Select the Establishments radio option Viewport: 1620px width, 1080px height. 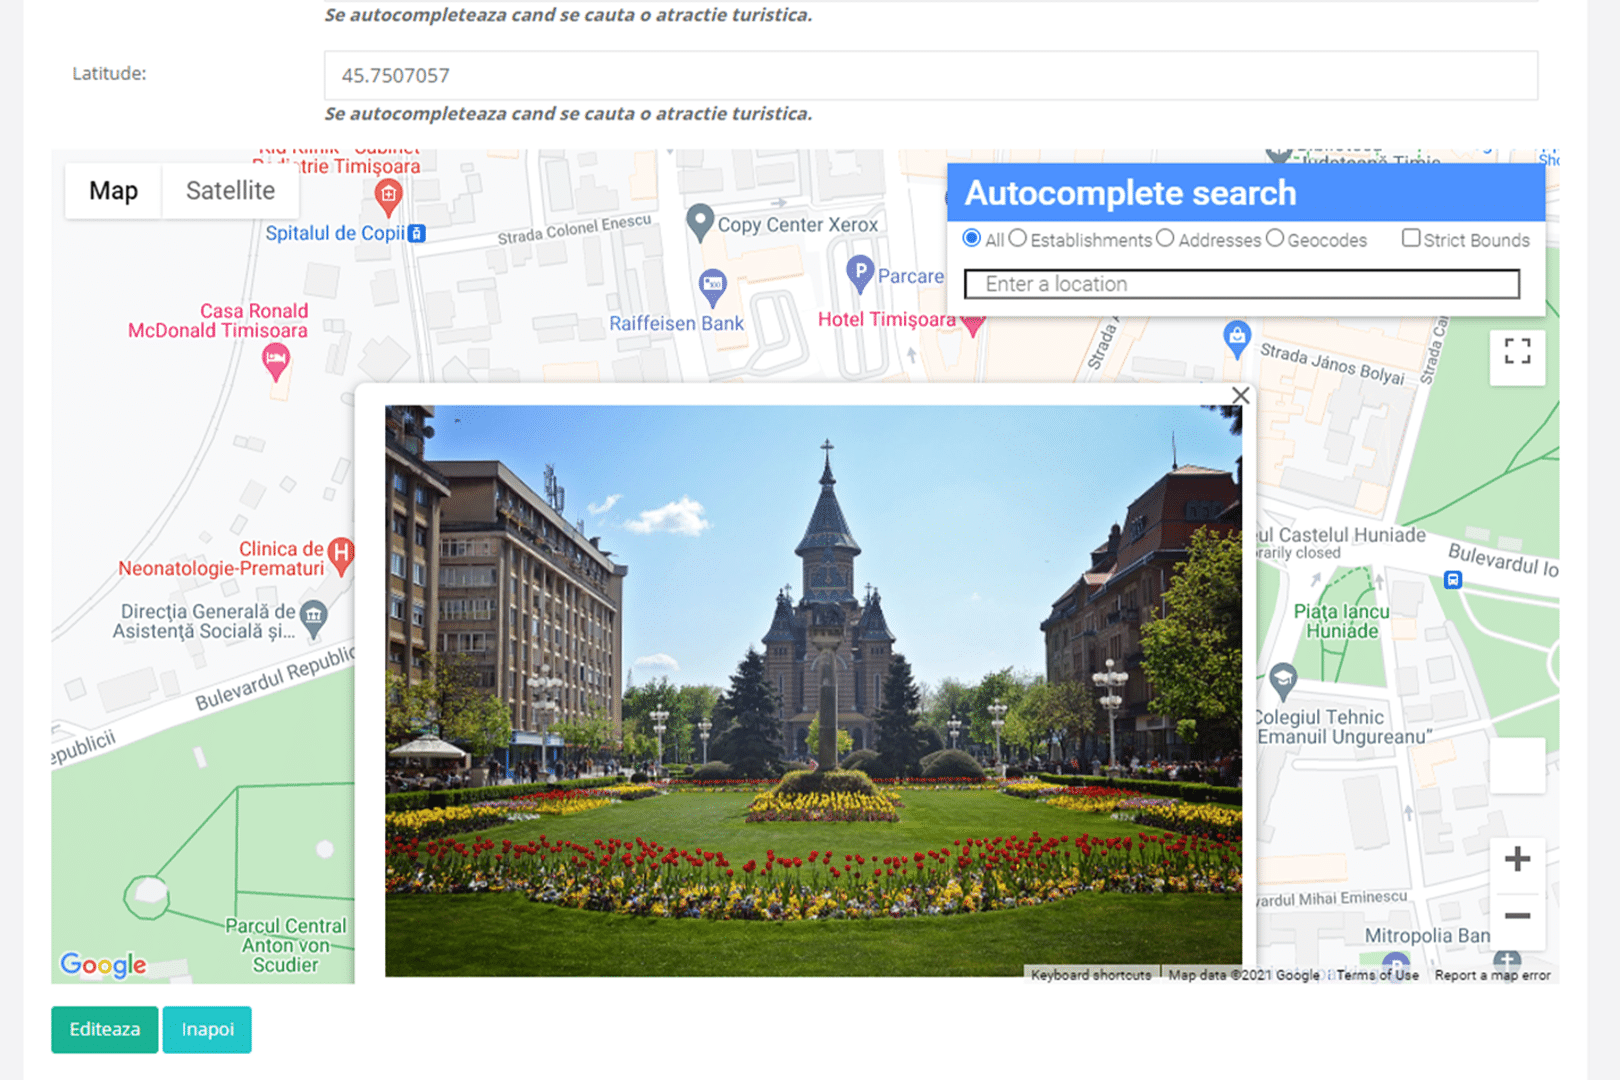(1018, 239)
